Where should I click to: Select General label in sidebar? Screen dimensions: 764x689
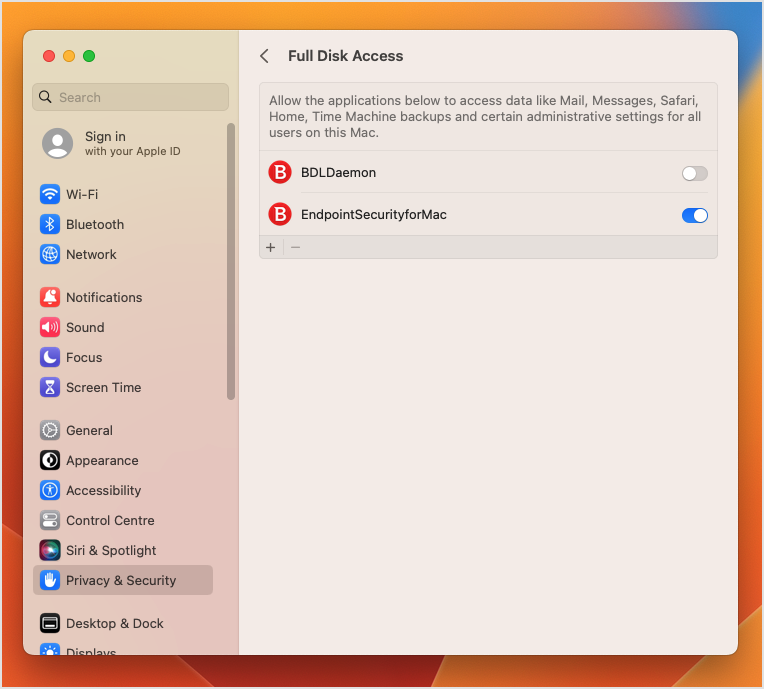(90, 430)
